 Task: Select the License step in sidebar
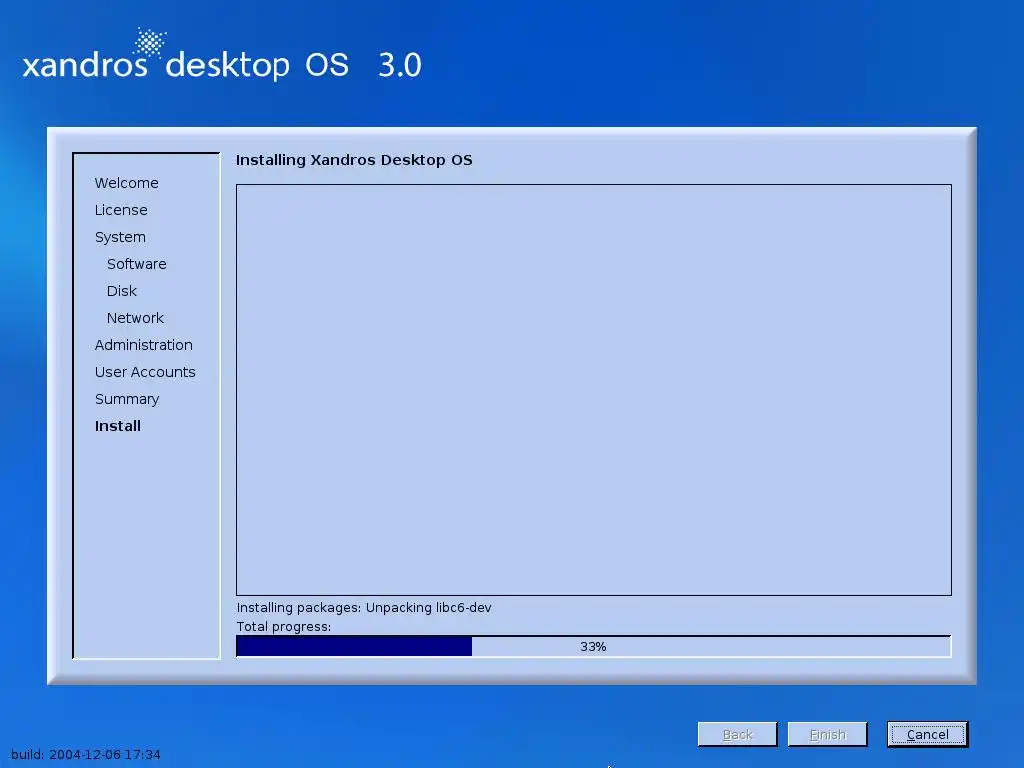(121, 210)
